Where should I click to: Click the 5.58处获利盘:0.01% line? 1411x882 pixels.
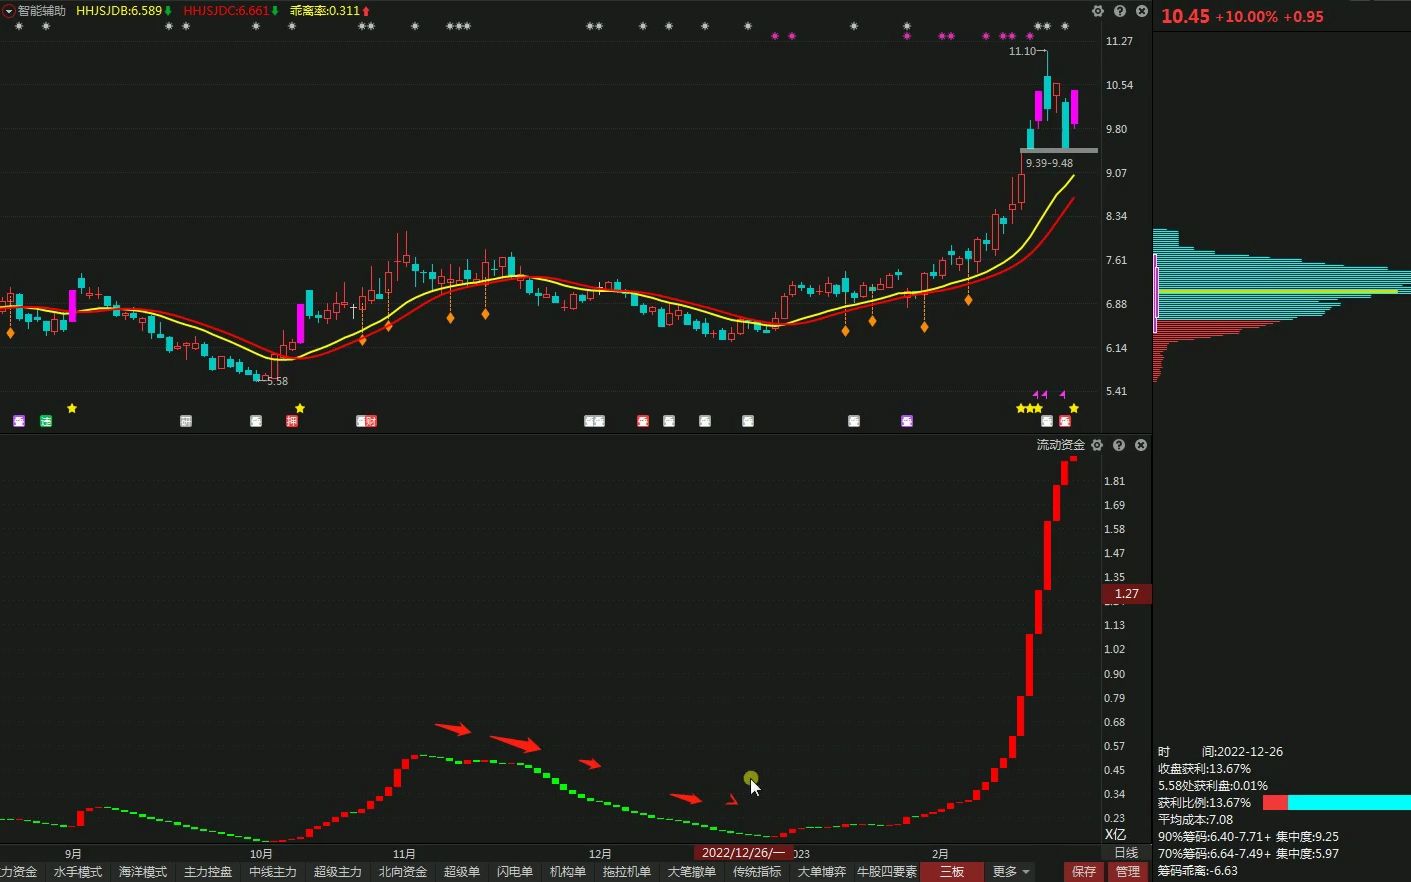click(1212, 786)
